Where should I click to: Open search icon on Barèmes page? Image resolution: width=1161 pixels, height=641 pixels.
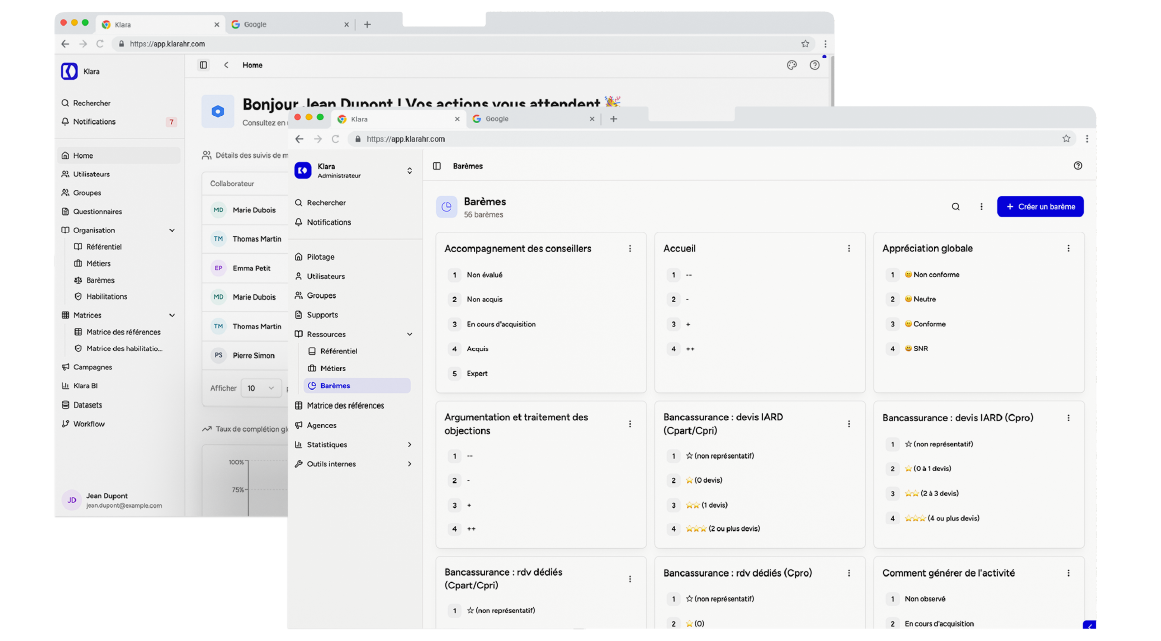click(x=955, y=207)
